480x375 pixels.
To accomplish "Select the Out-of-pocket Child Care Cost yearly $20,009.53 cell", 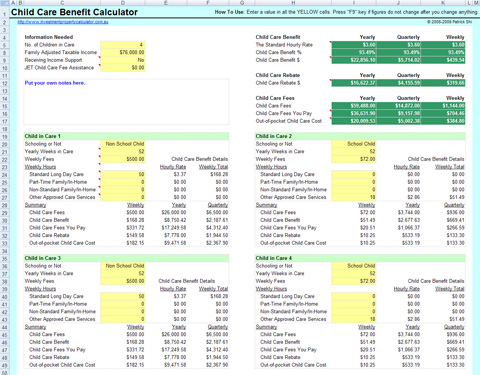I will point(354,121).
